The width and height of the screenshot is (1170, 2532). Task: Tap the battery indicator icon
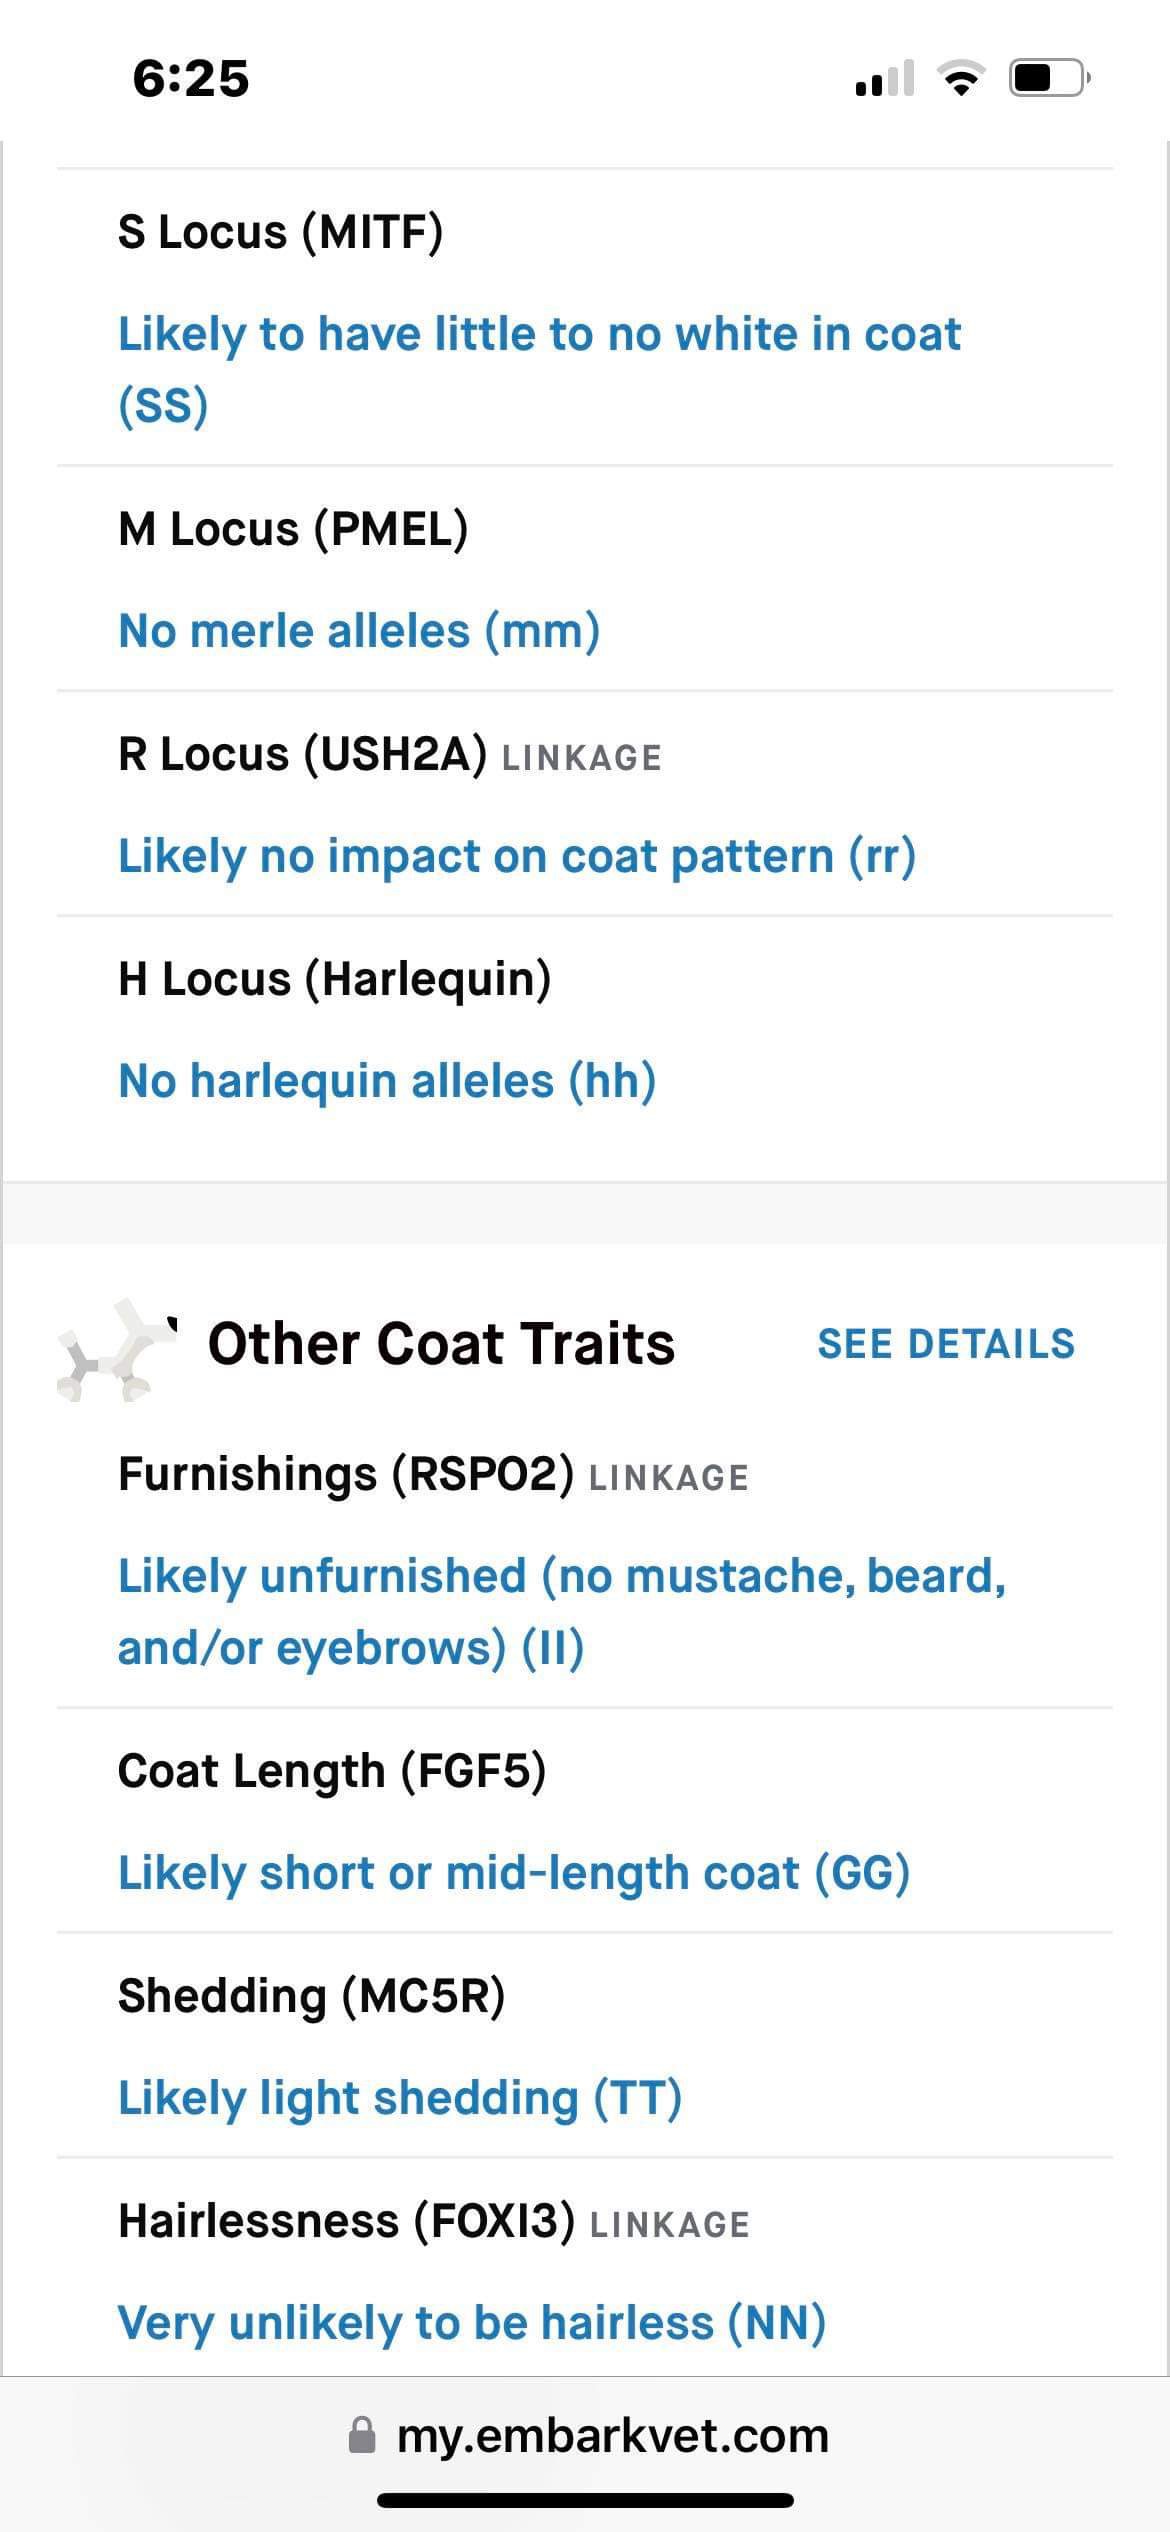(1050, 78)
